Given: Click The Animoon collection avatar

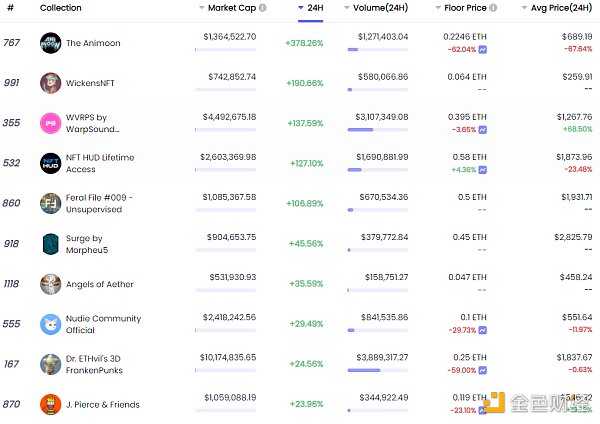Looking at the screenshot, I should 51,43.
